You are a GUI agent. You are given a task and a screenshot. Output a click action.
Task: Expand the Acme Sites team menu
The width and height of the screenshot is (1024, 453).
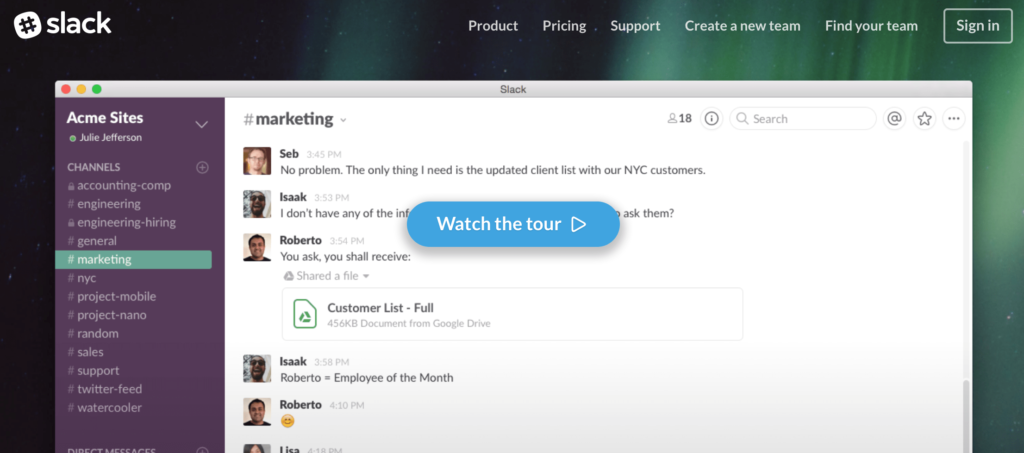[201, 125]
